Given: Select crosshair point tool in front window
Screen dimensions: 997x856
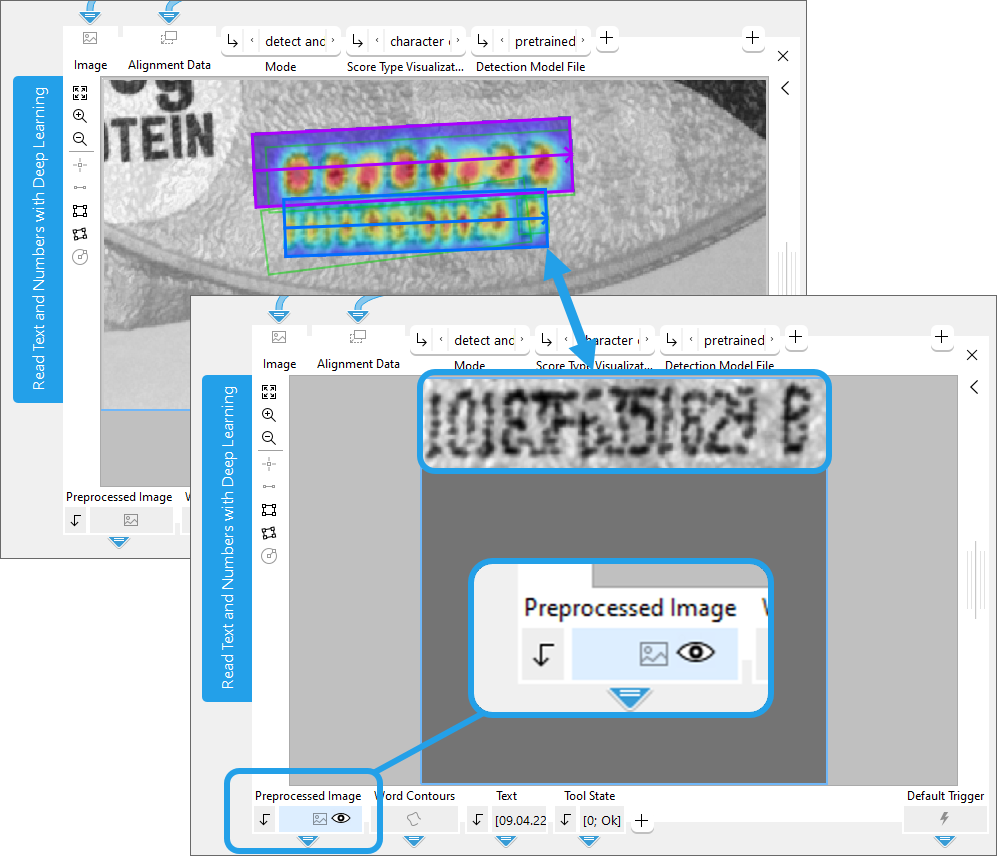Looking at the screenshot, I should click(269, 464).
